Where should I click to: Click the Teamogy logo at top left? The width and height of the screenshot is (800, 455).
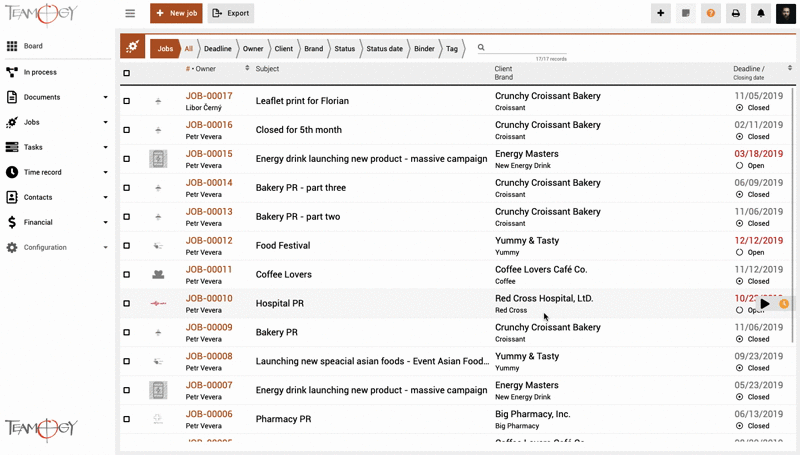41,14
